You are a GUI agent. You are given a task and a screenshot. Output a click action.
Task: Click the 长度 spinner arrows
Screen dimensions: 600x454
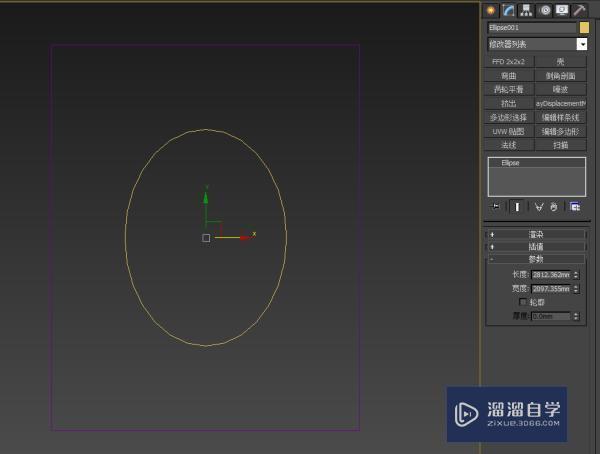pos(576,274)
